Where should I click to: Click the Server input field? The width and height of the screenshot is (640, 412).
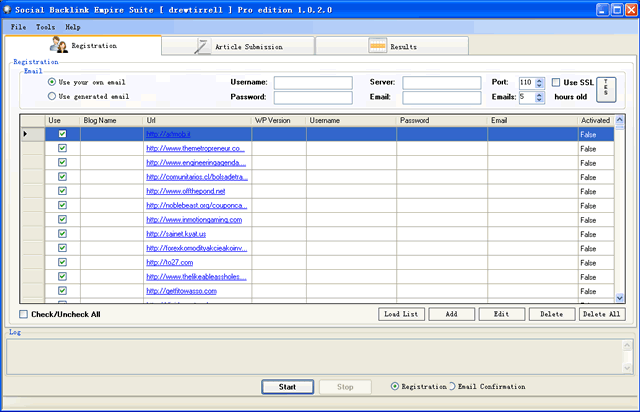[x=442, y=82]
